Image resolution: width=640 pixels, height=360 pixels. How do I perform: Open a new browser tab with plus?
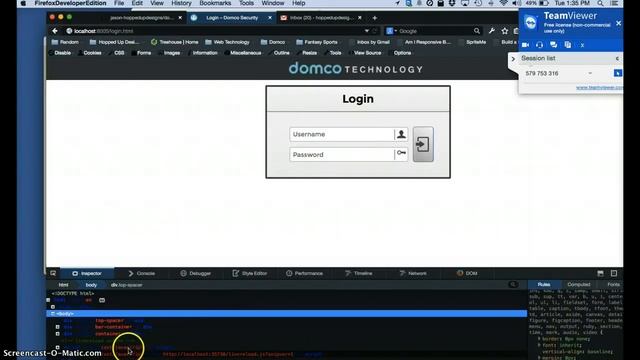[374, 18]
